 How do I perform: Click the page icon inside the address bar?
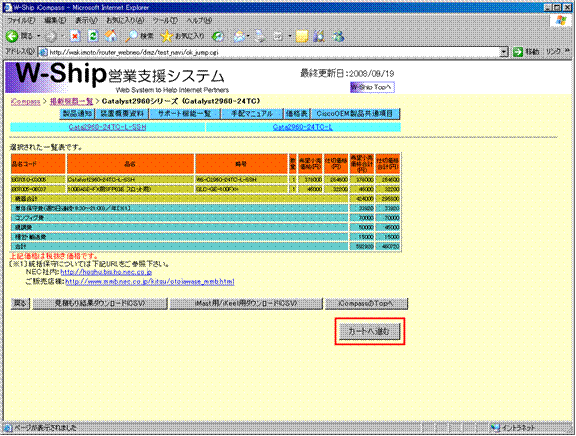[x=44, y=52]
